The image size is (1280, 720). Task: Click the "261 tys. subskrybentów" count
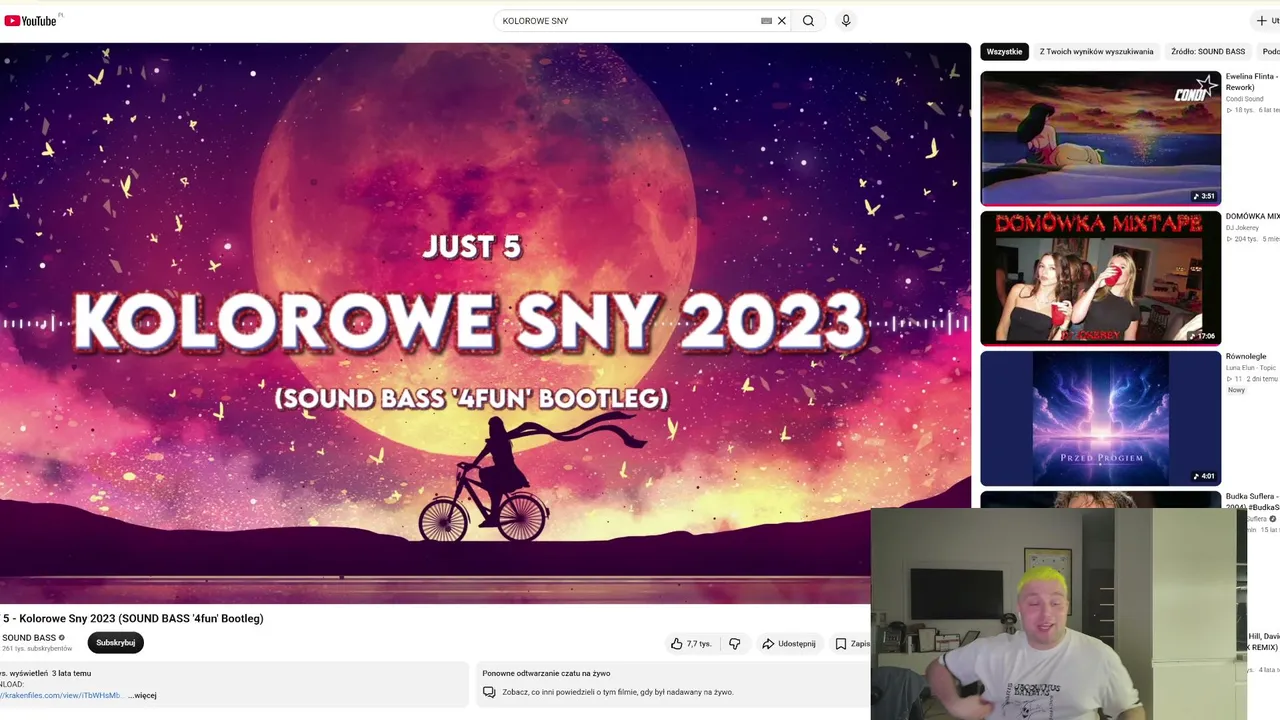click(x=37, y=649)
